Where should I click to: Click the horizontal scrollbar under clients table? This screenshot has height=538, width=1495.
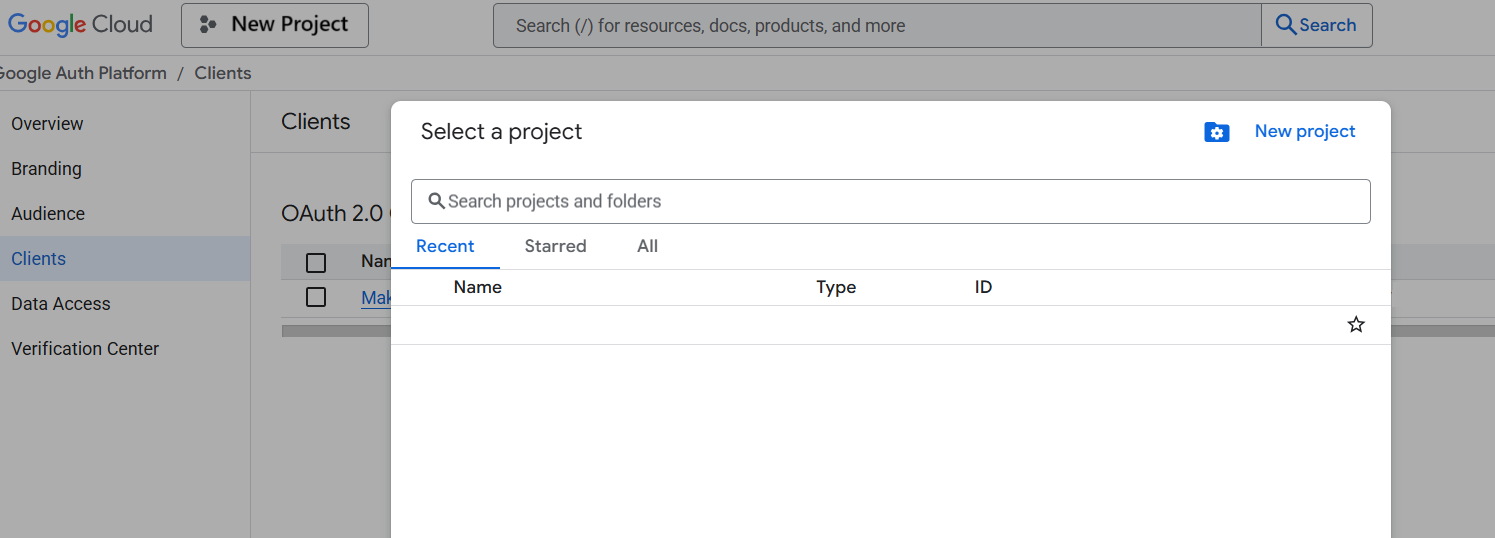336,330
